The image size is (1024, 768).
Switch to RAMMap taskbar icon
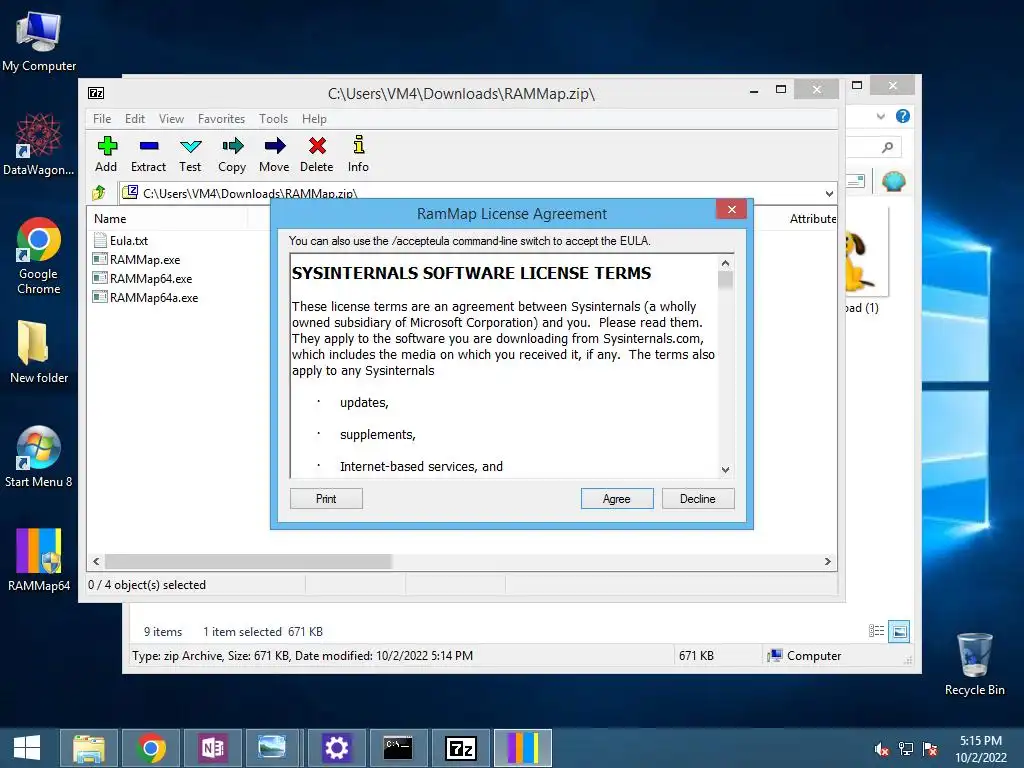[522, 748]
